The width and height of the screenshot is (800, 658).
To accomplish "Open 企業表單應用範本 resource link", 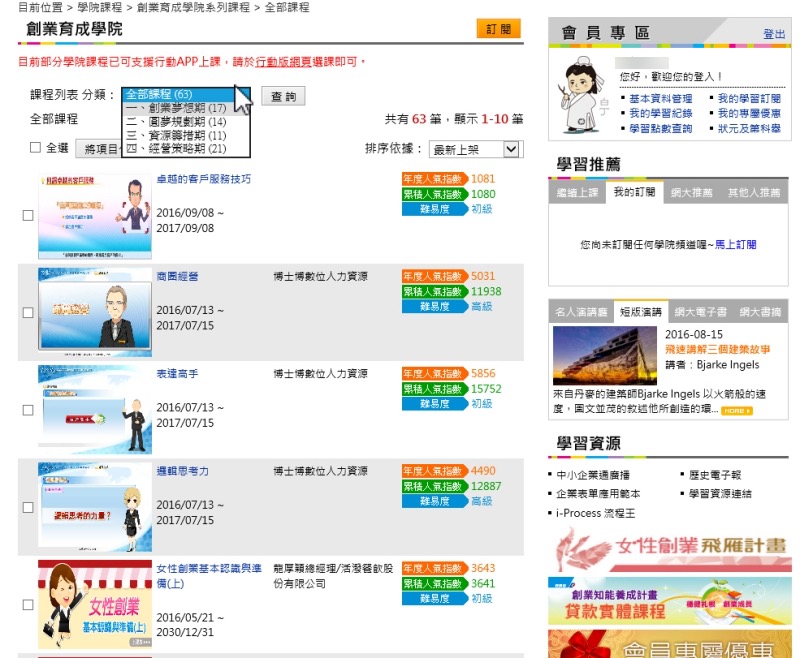I will (598, 494).
